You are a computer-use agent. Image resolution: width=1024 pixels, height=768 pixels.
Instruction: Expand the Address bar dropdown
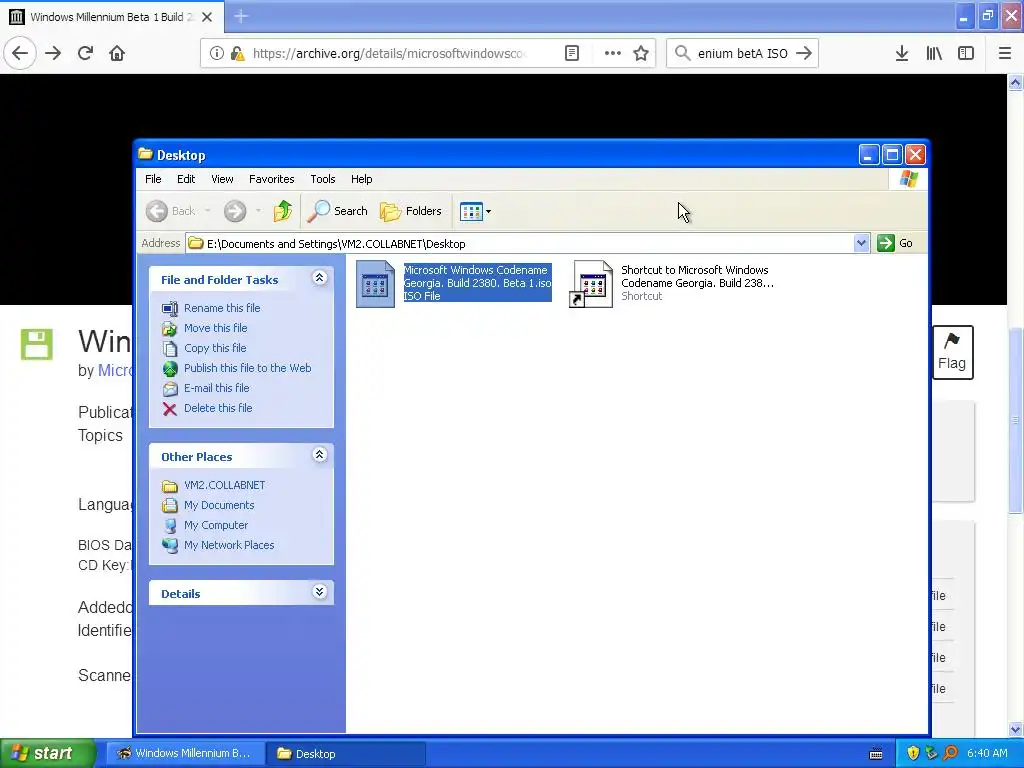(x=861, y=243)
